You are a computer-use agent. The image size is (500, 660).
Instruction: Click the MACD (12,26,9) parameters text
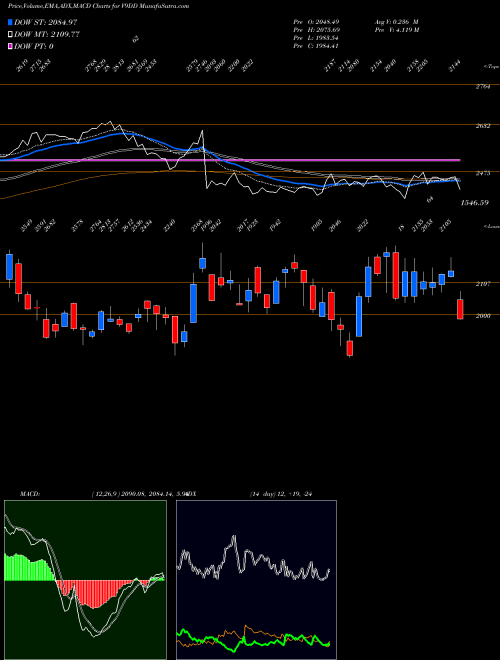[138, 494]
